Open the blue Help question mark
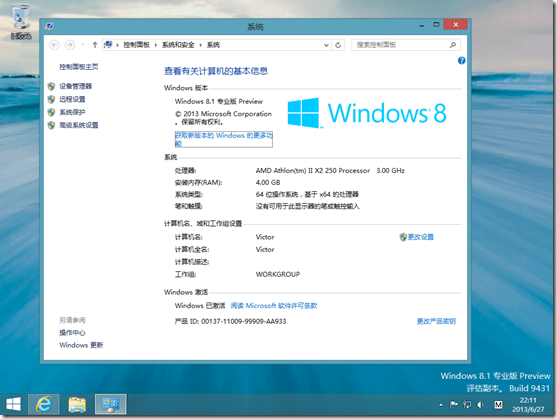 461,60
